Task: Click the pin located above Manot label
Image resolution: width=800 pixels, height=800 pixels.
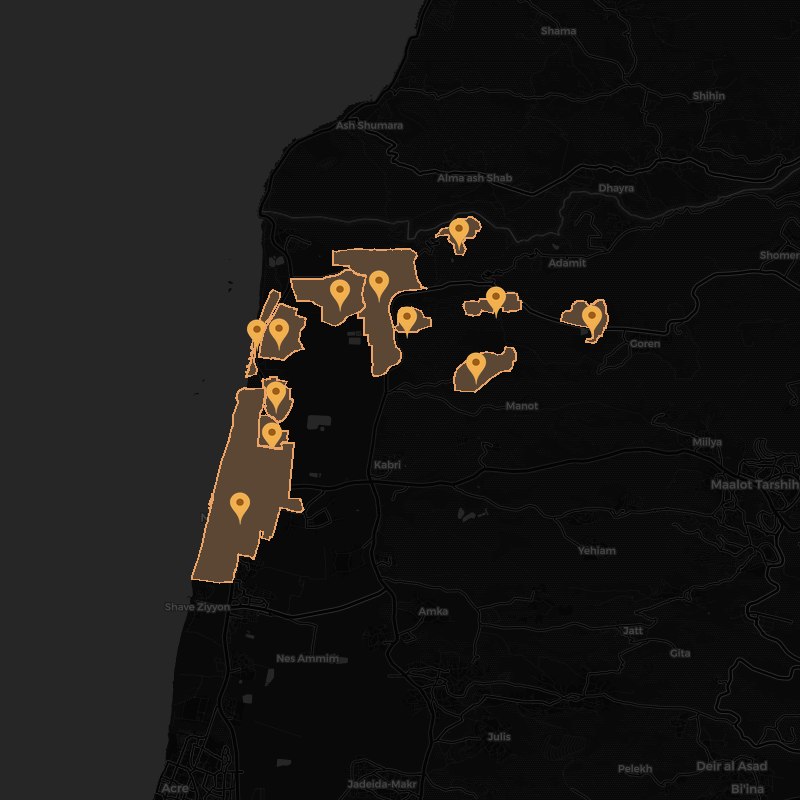Action: (476, 366)
